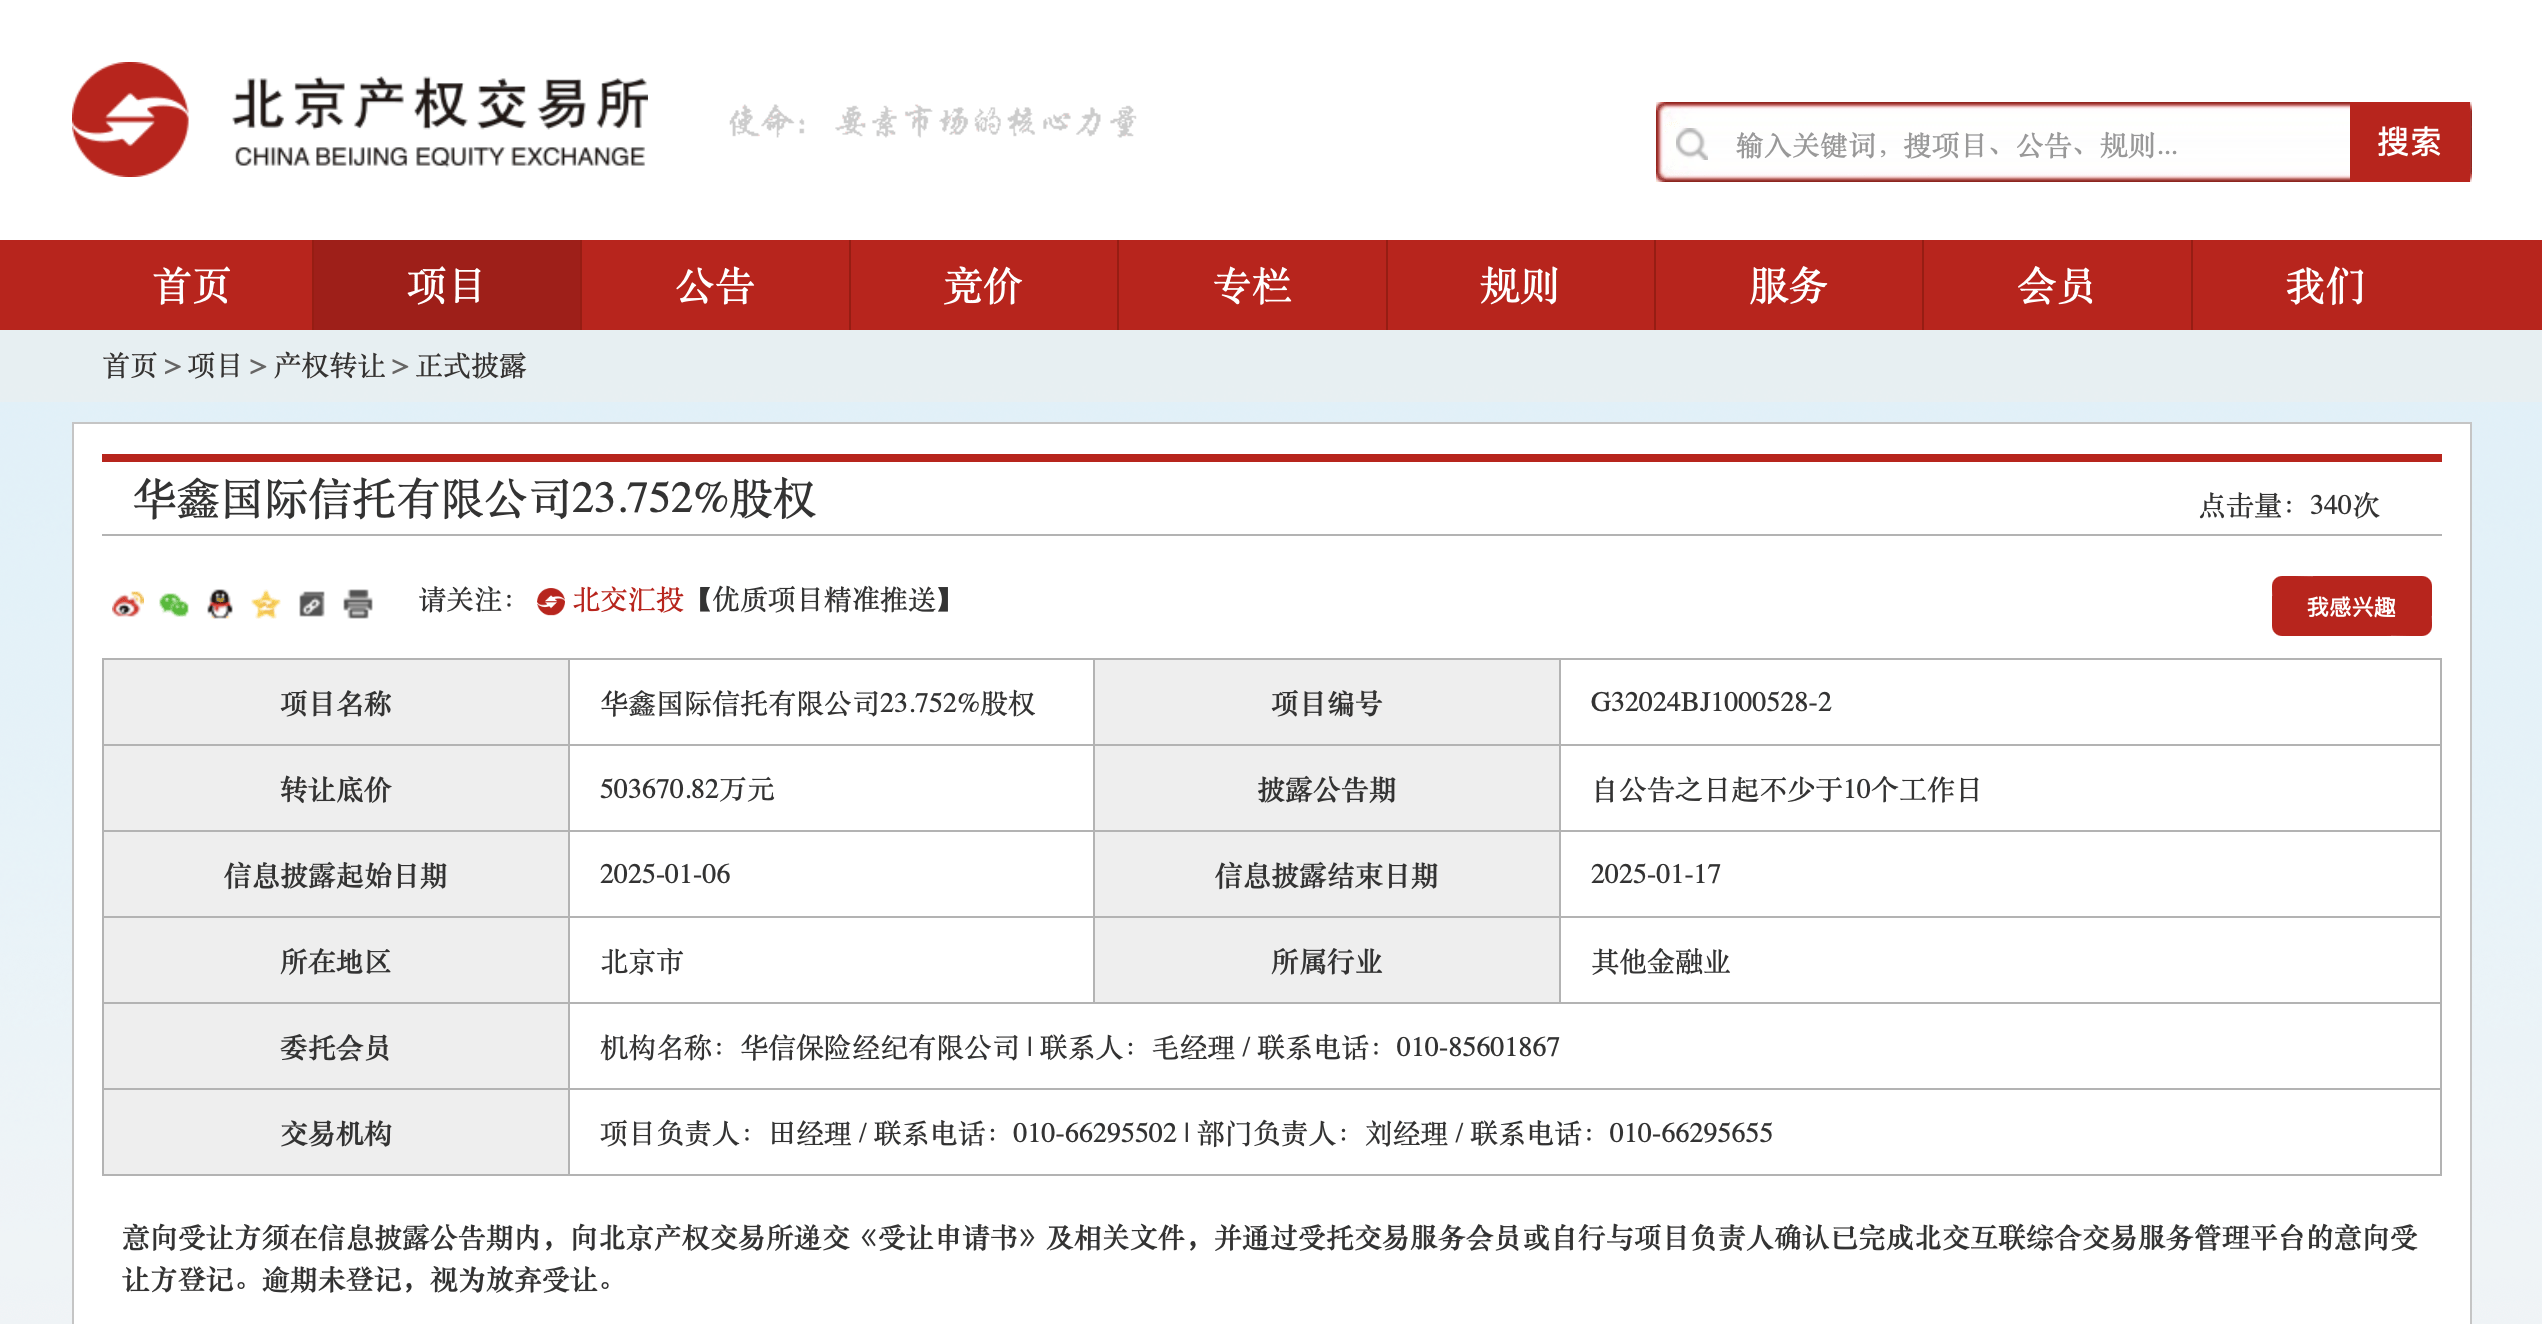Go to 项目 in breadcrumb

(215, 366)
